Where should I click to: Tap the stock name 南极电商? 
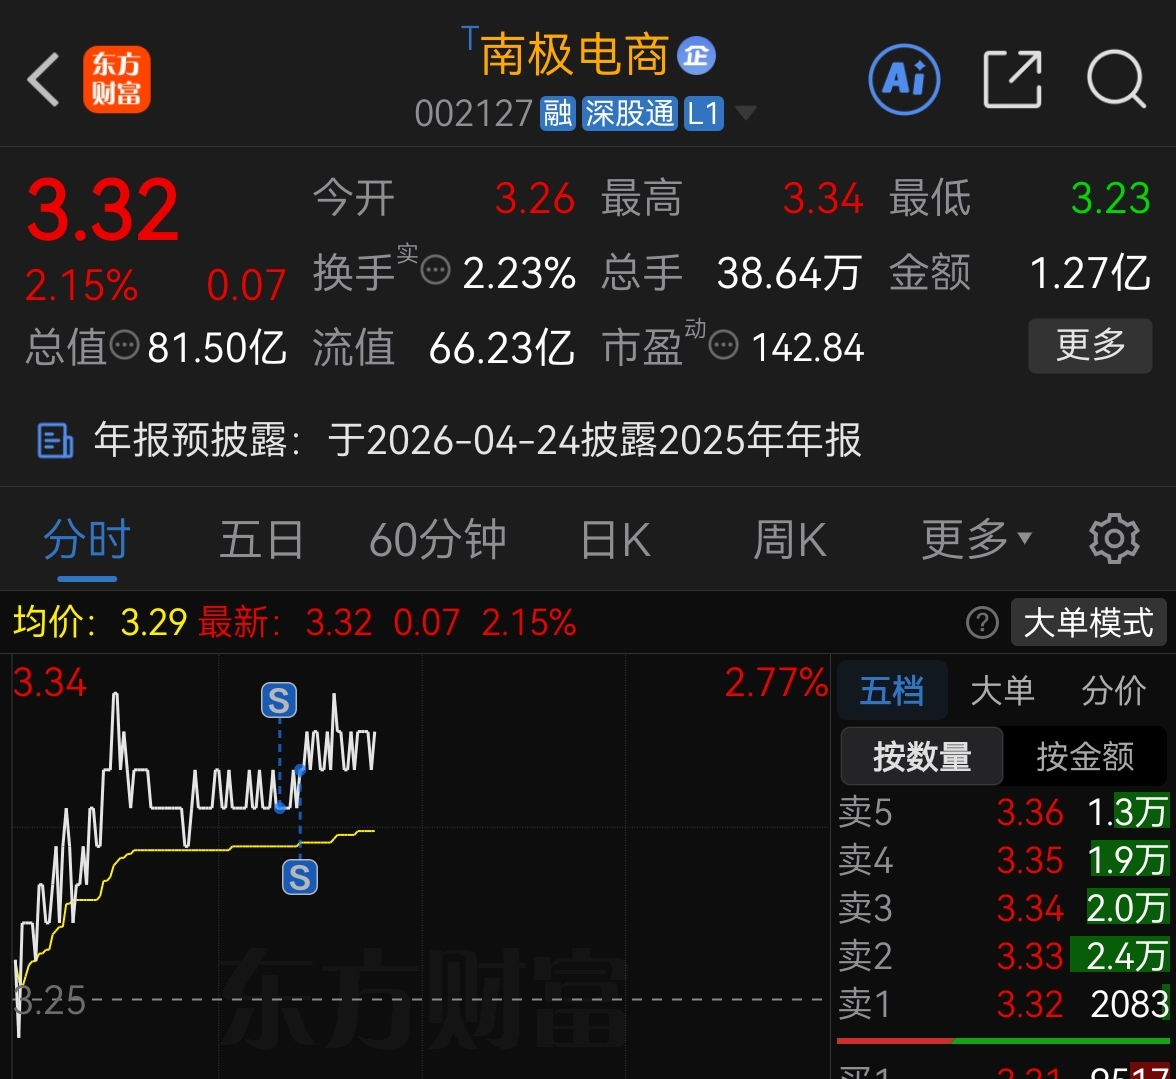(x=574, y=55)
